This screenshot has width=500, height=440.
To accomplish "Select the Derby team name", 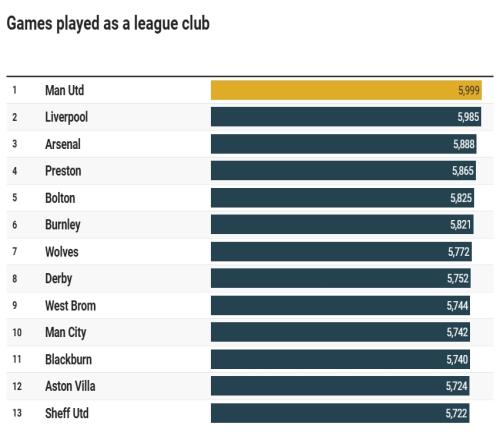I will pos(58,279).
